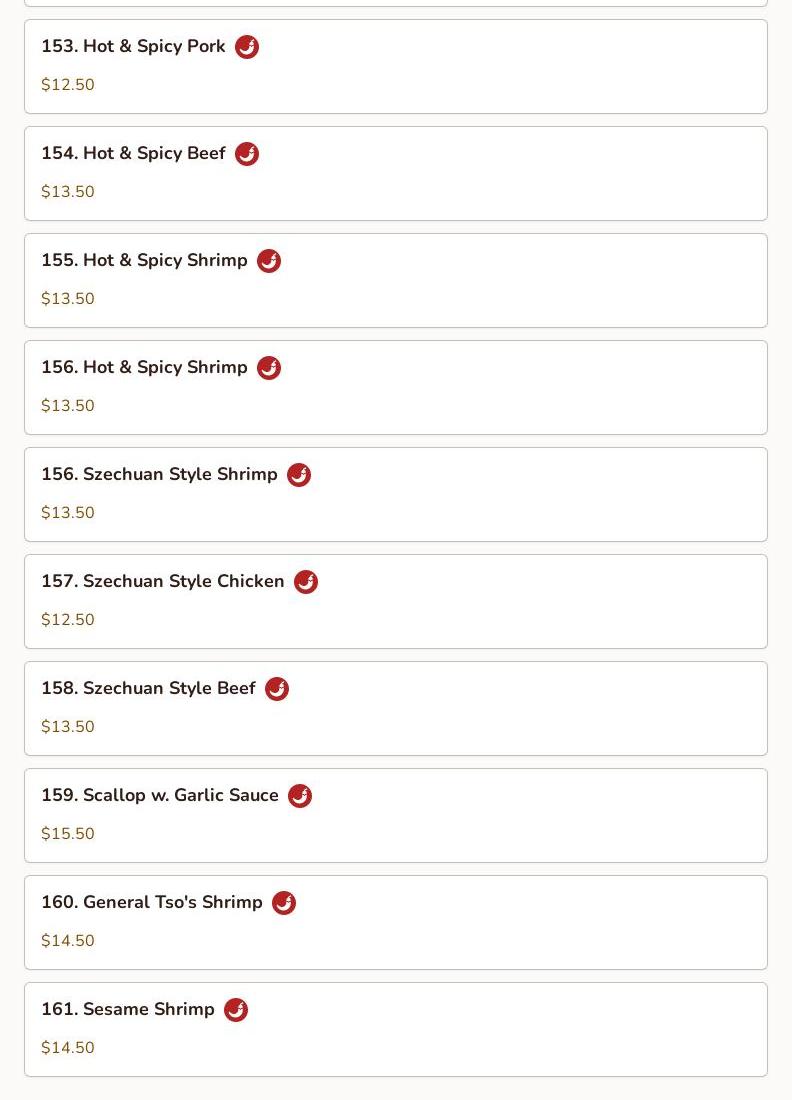This screenshot has height=1100, width=792.
Task: Tap the spicy icon next to Sesame Shrimp
Action: click(x=236, y=1010)
